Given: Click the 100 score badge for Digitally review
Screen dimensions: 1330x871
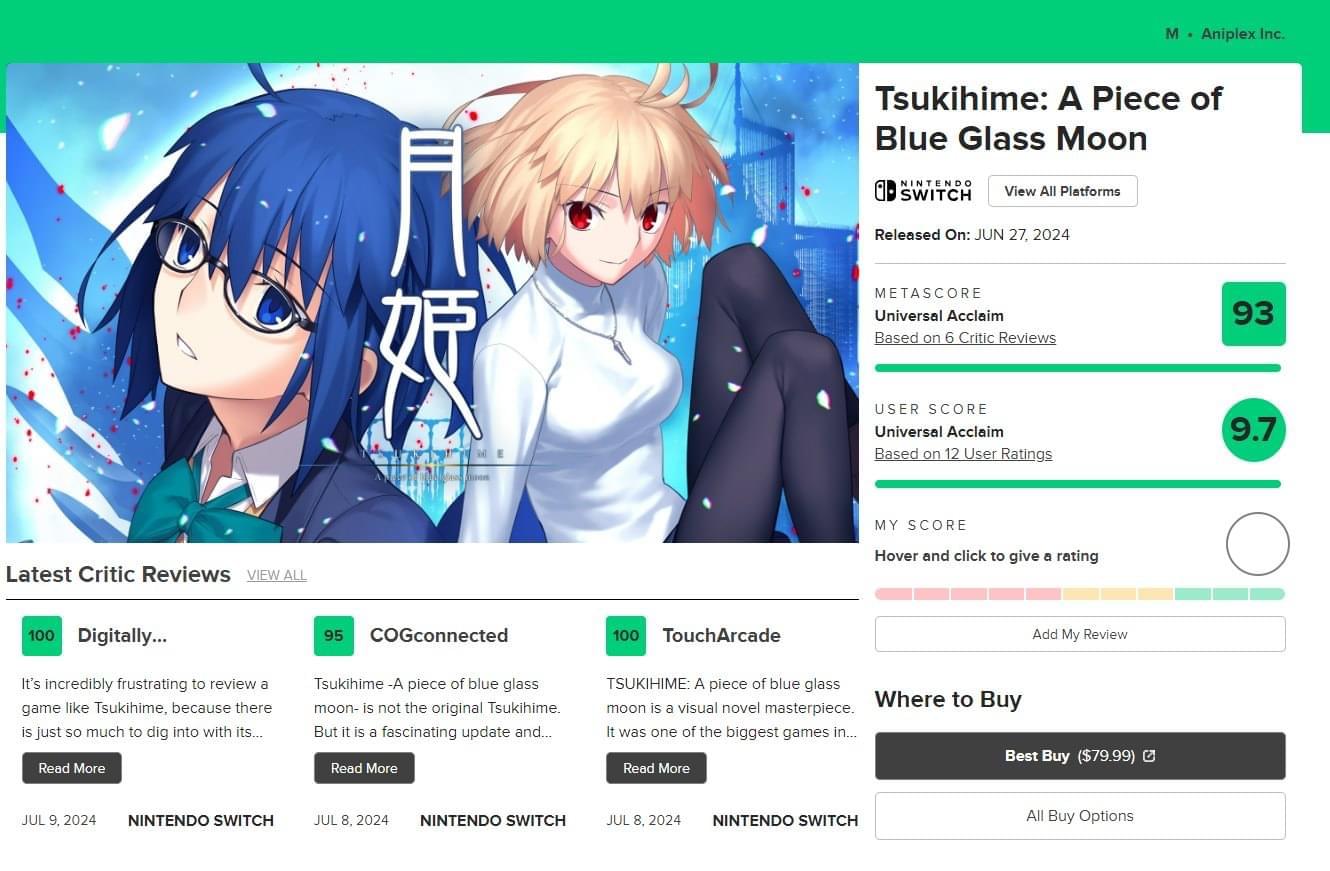Looking at the screenshot, I should click(x=42, y=636).
